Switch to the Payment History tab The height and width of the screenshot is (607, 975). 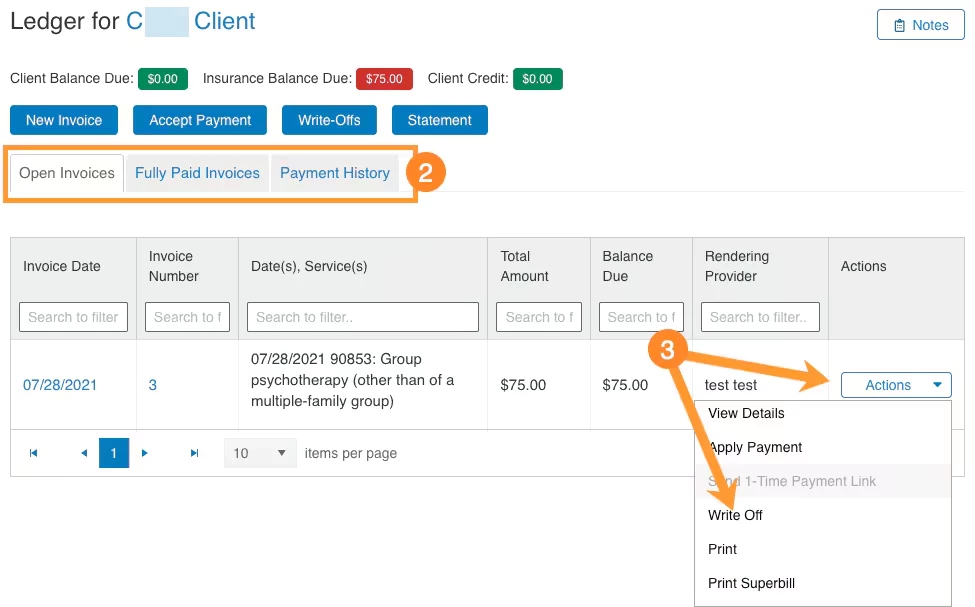335,173
